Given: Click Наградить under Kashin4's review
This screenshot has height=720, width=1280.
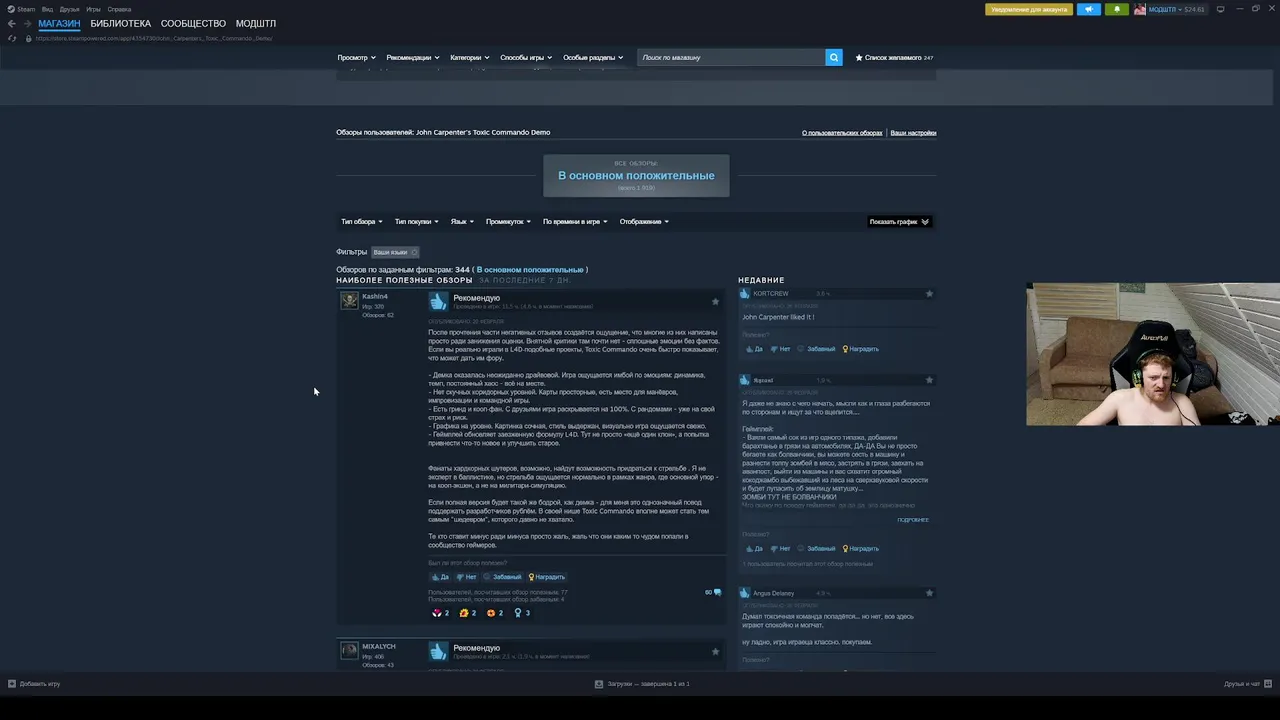Looking at the screenshot, I should [546, 577].
